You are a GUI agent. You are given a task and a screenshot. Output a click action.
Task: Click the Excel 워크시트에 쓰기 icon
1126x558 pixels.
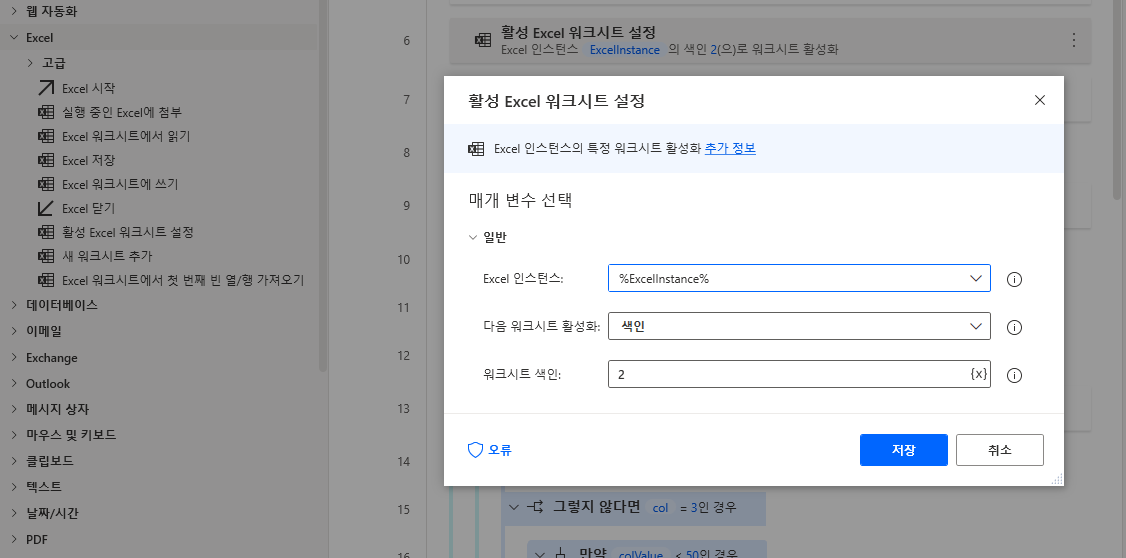46,185
